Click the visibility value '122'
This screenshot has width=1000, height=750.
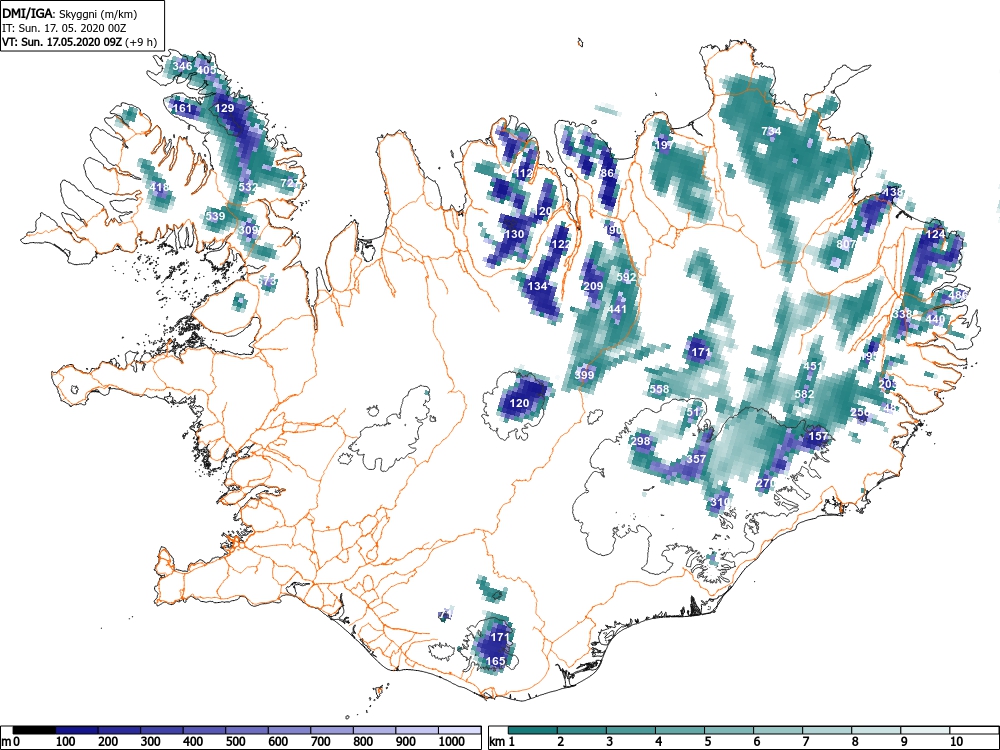click(561, 244)
